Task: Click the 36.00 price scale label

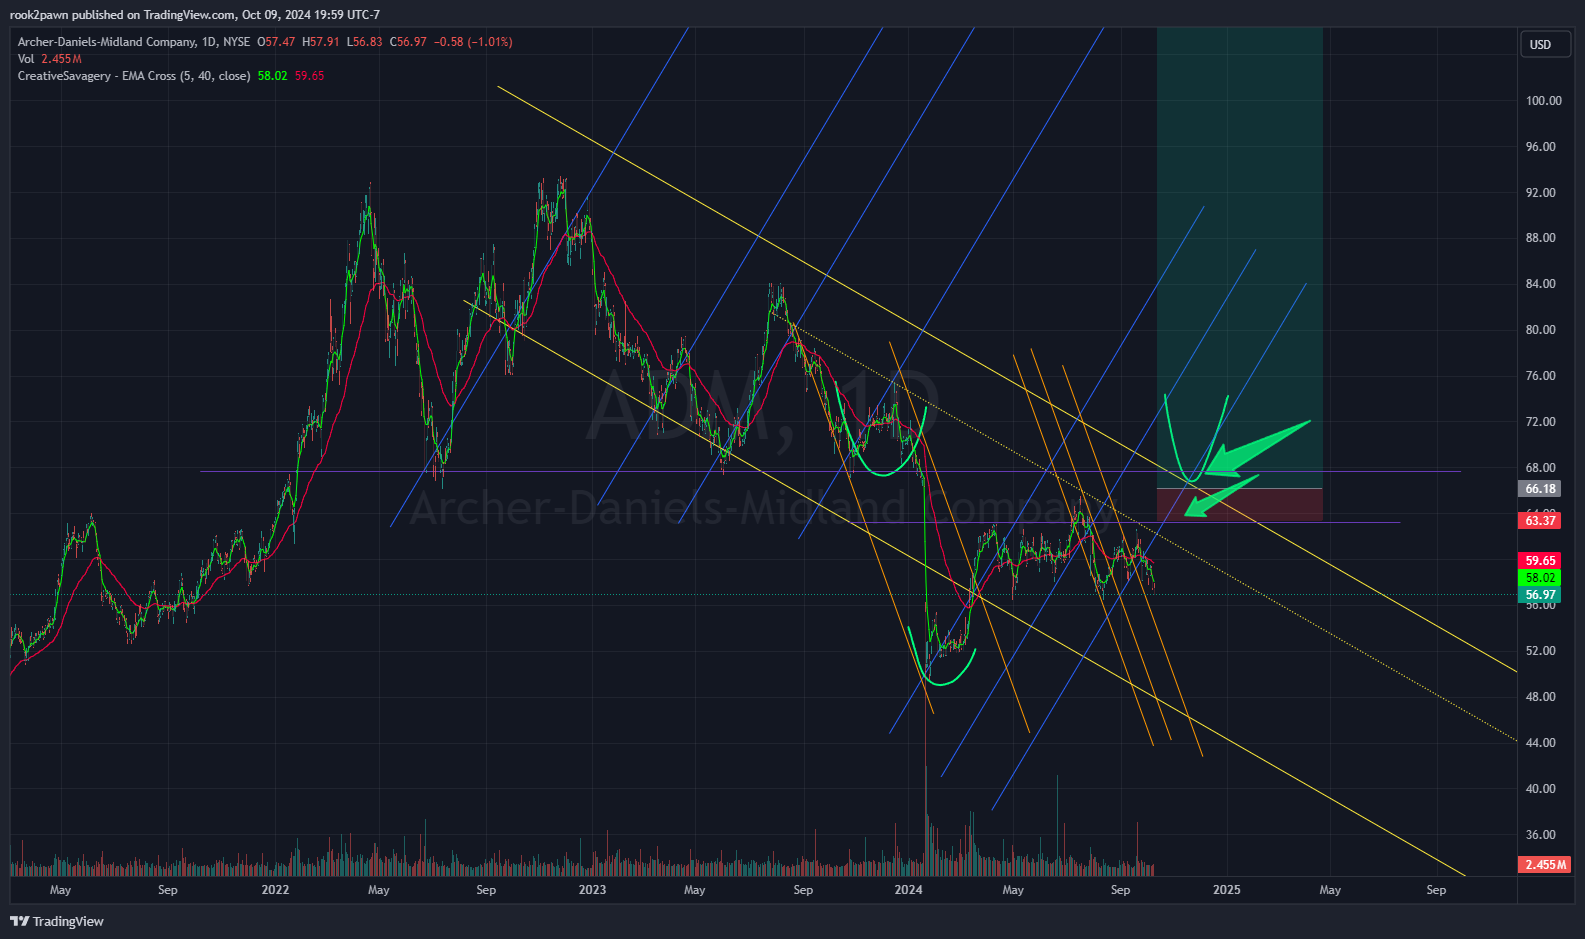Action: coord(1540,835)
